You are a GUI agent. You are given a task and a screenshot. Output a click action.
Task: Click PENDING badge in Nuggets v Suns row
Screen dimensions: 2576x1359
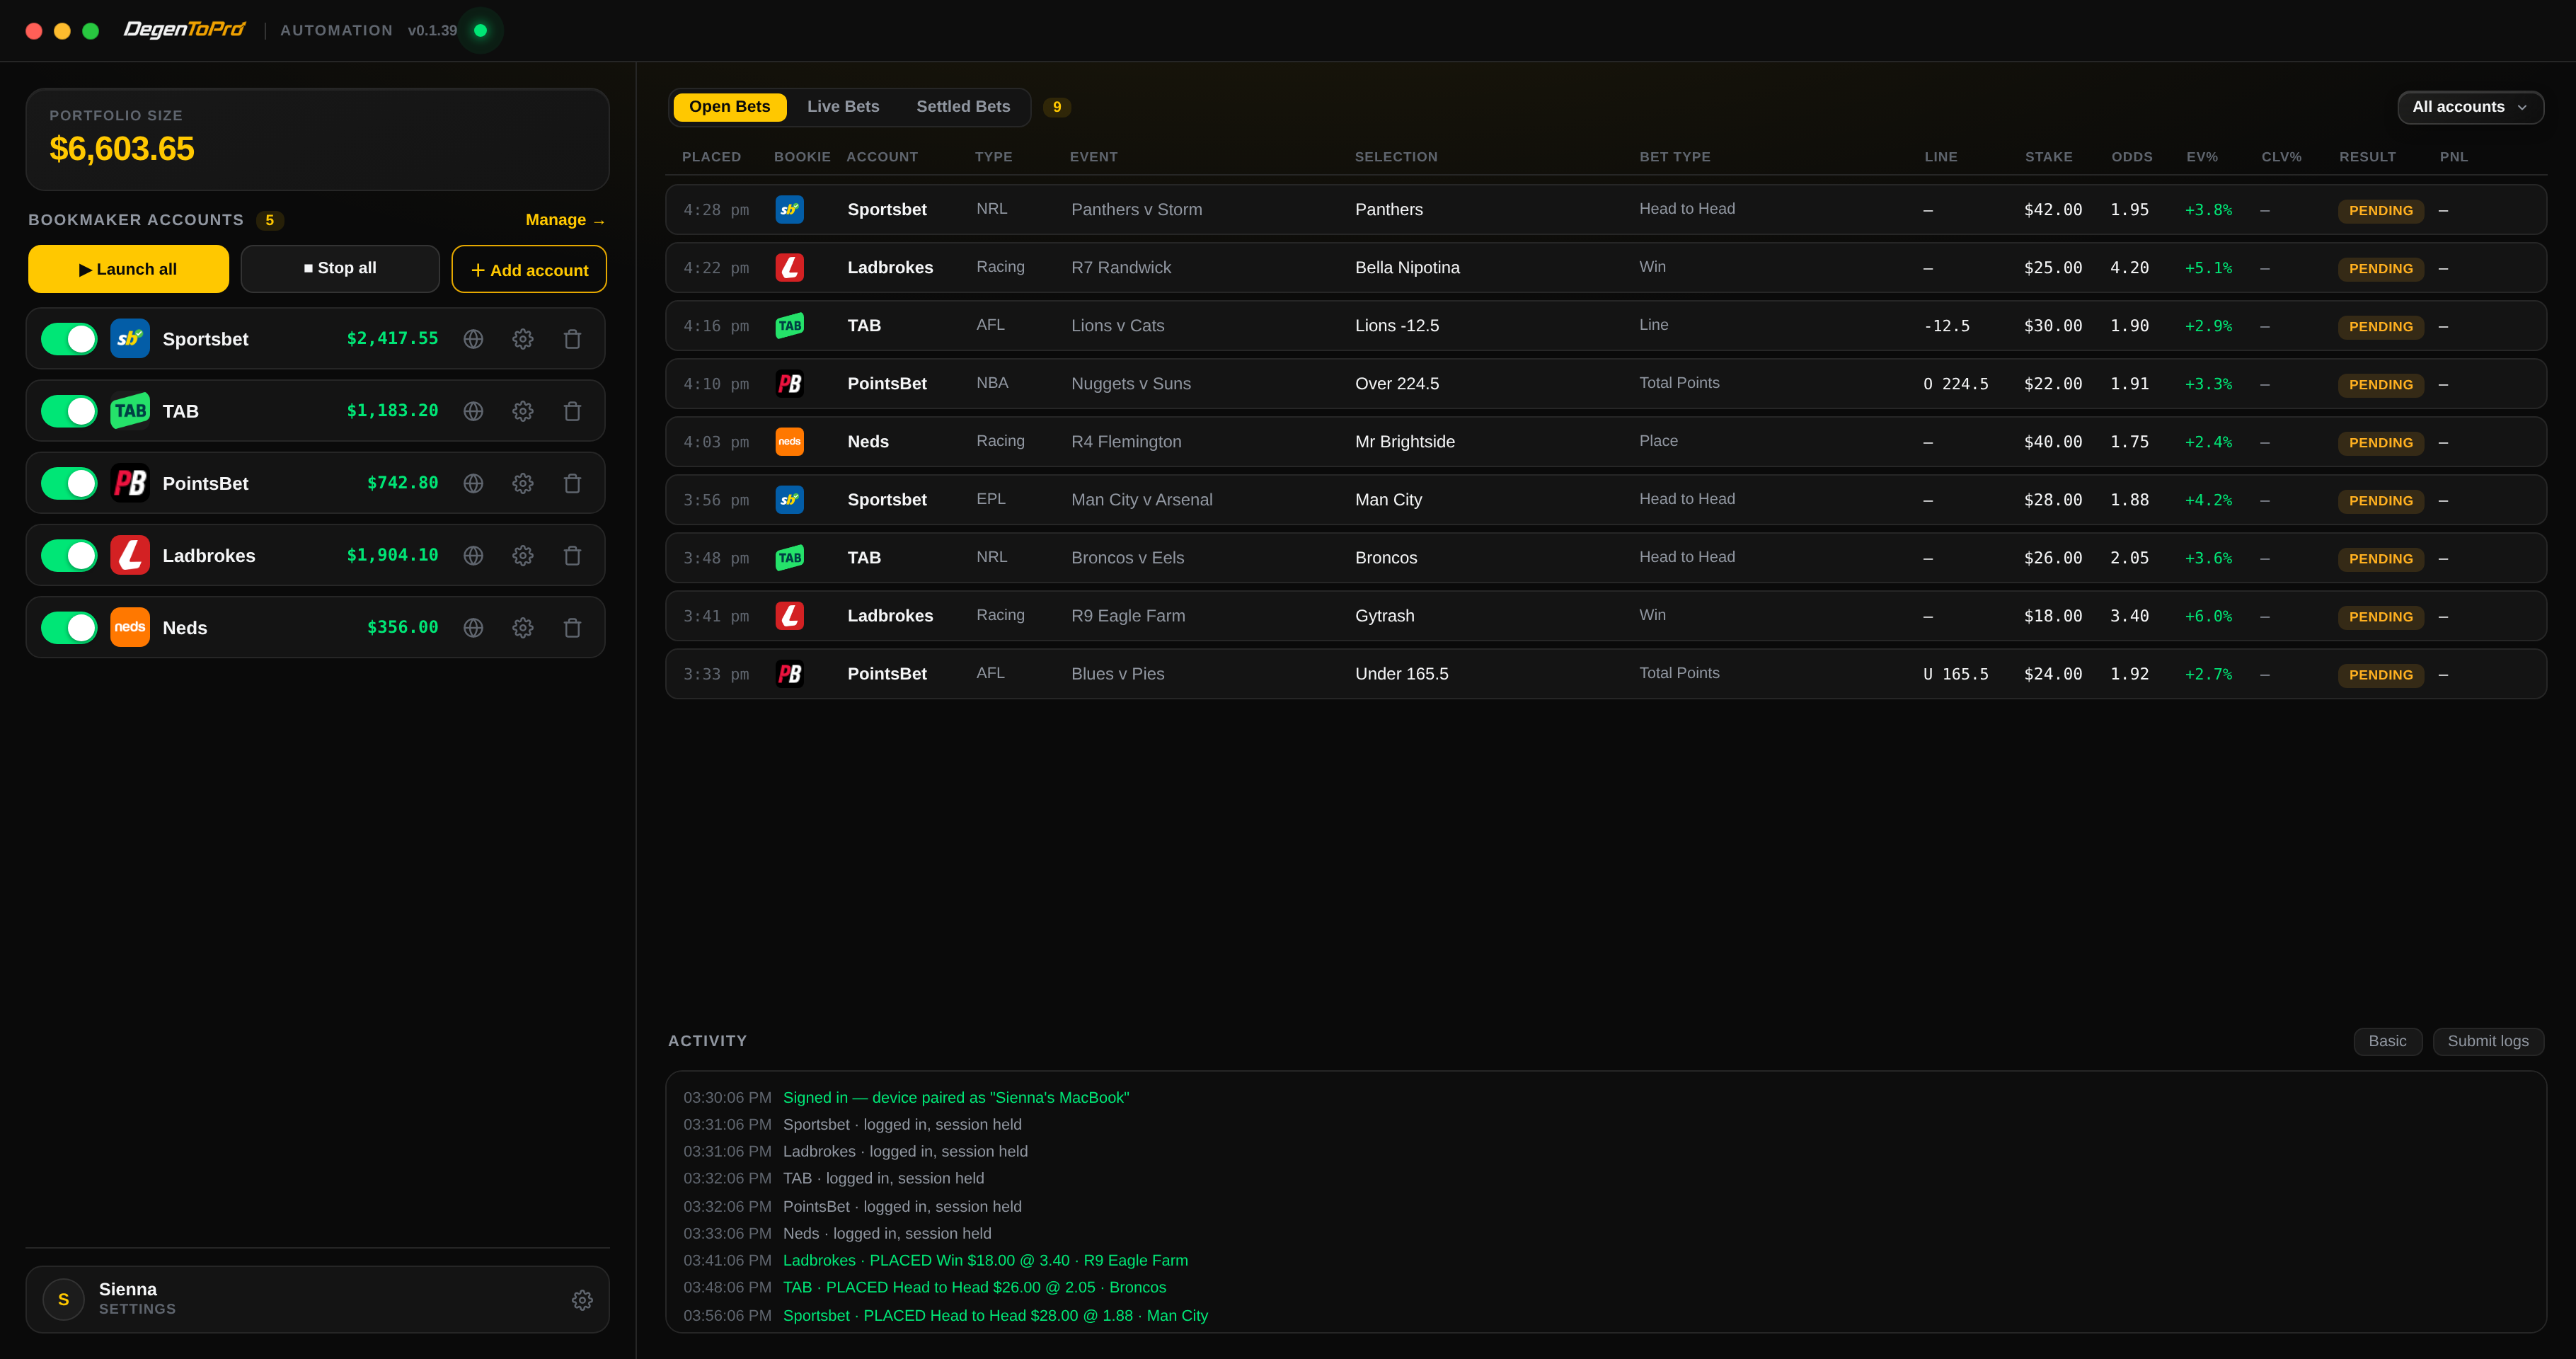coord(2380,384)
